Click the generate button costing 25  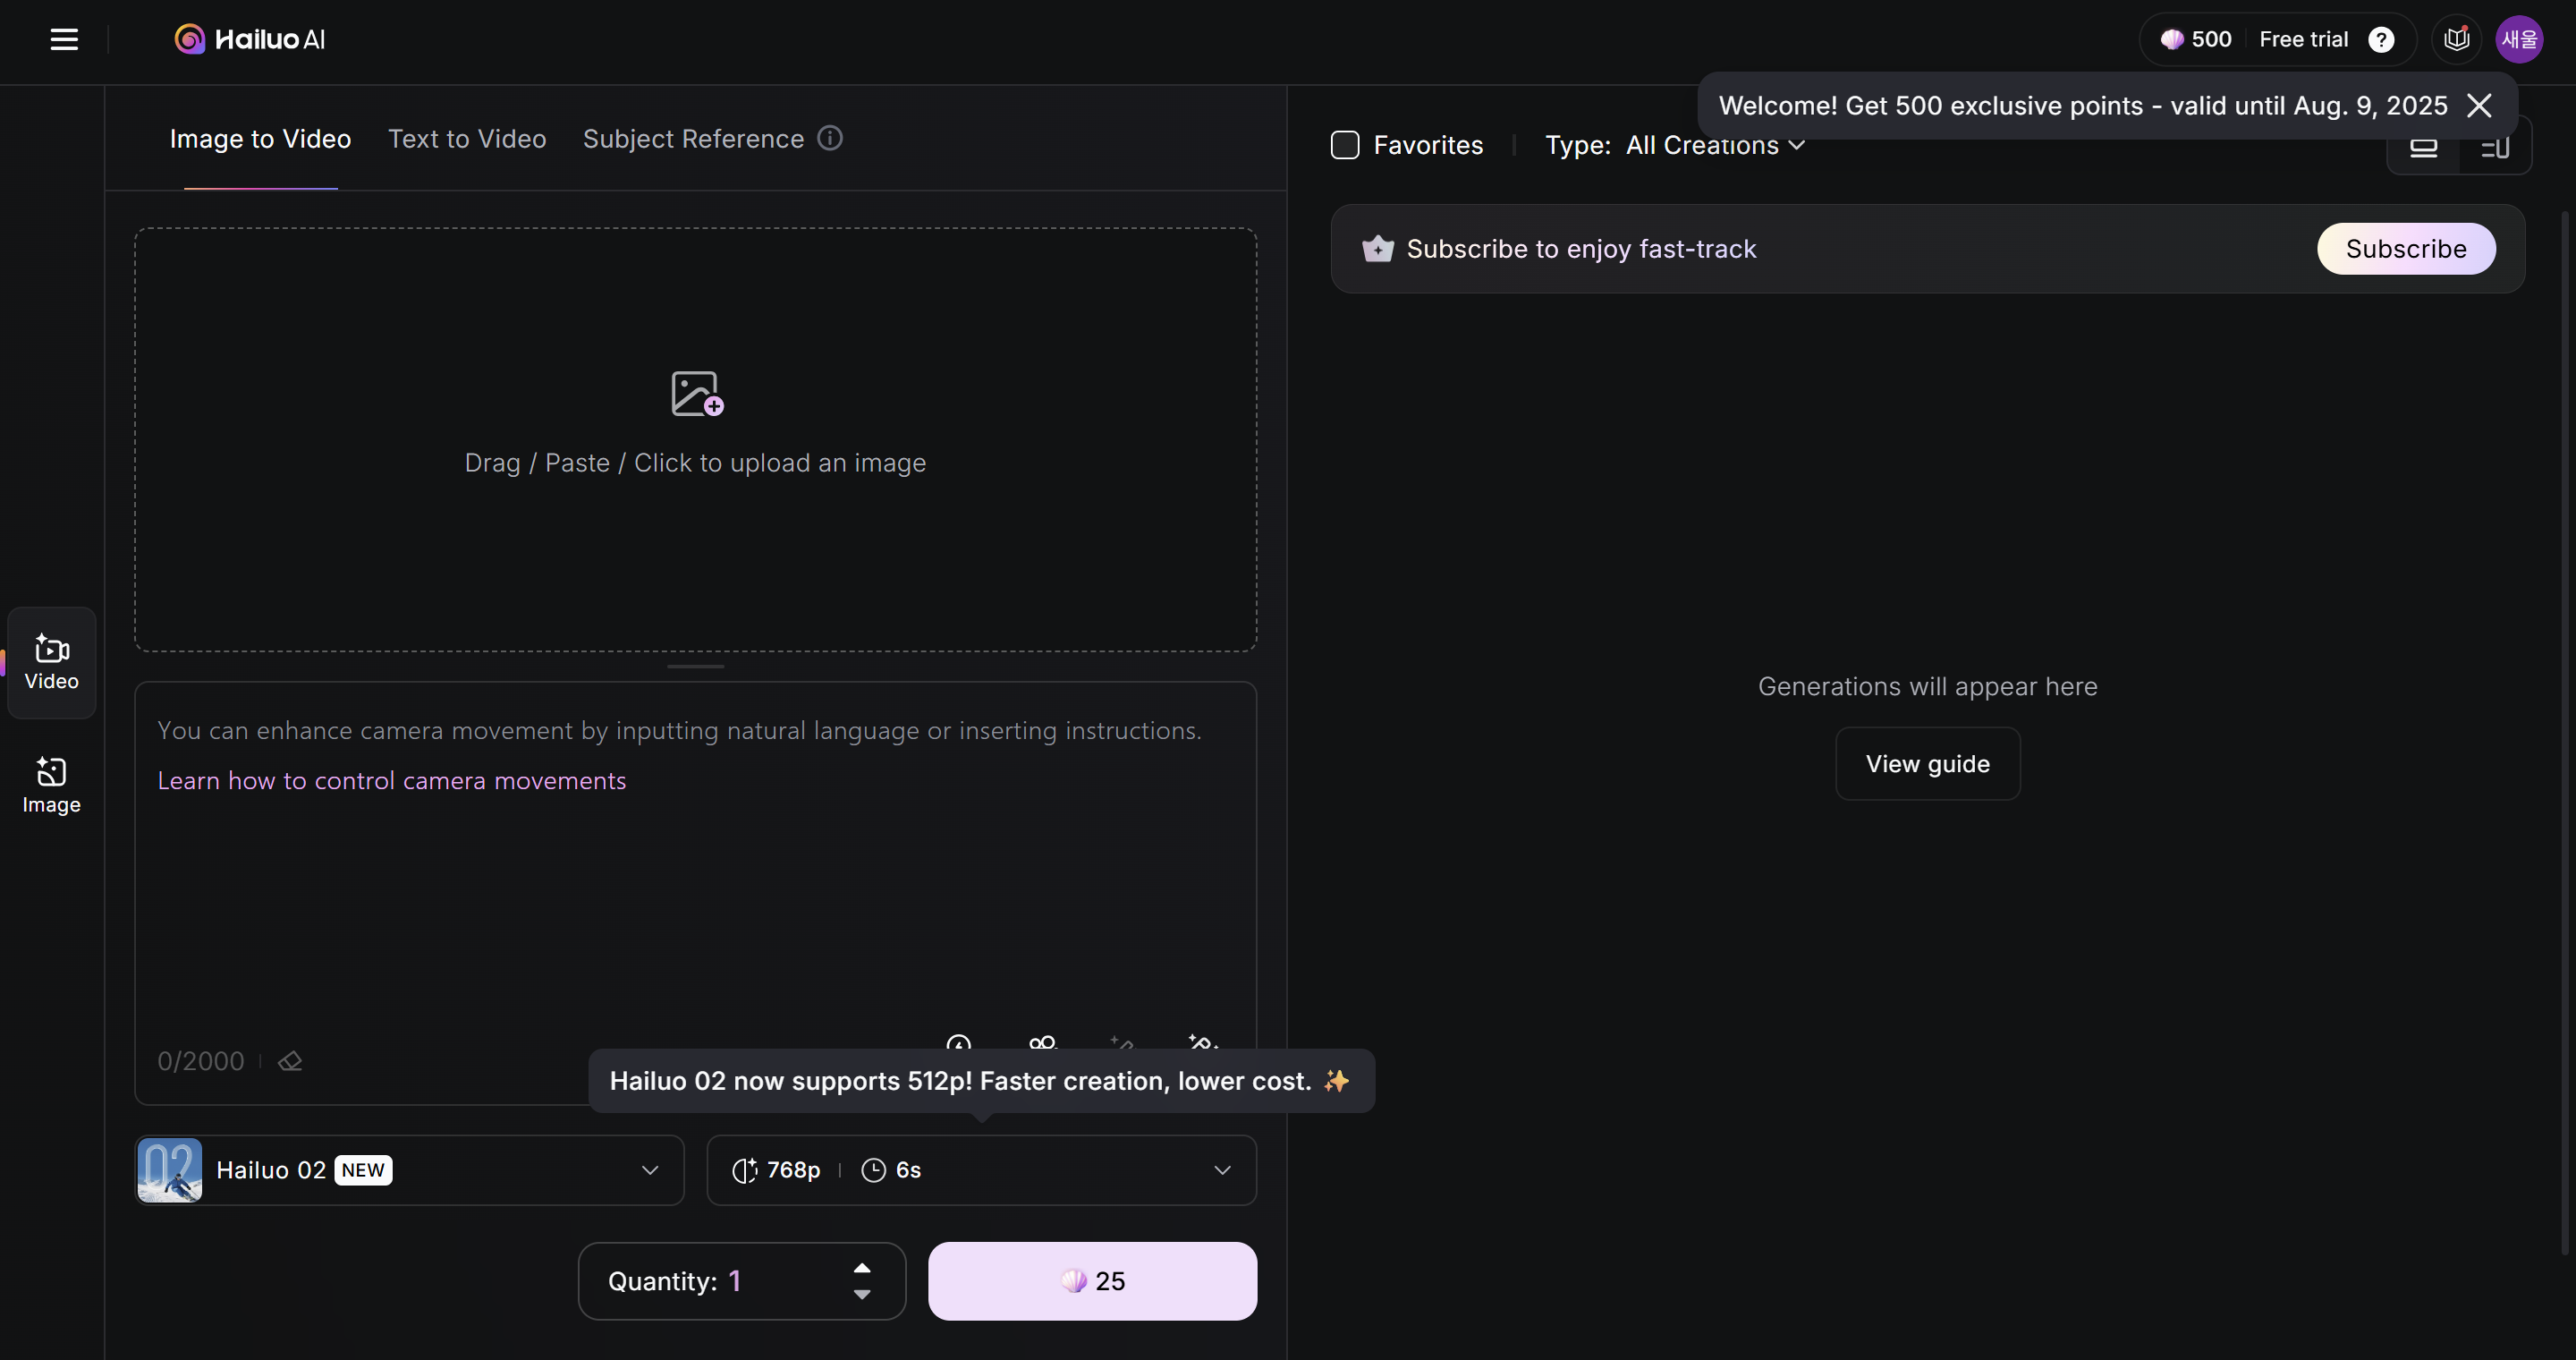coord(1092,1281)
